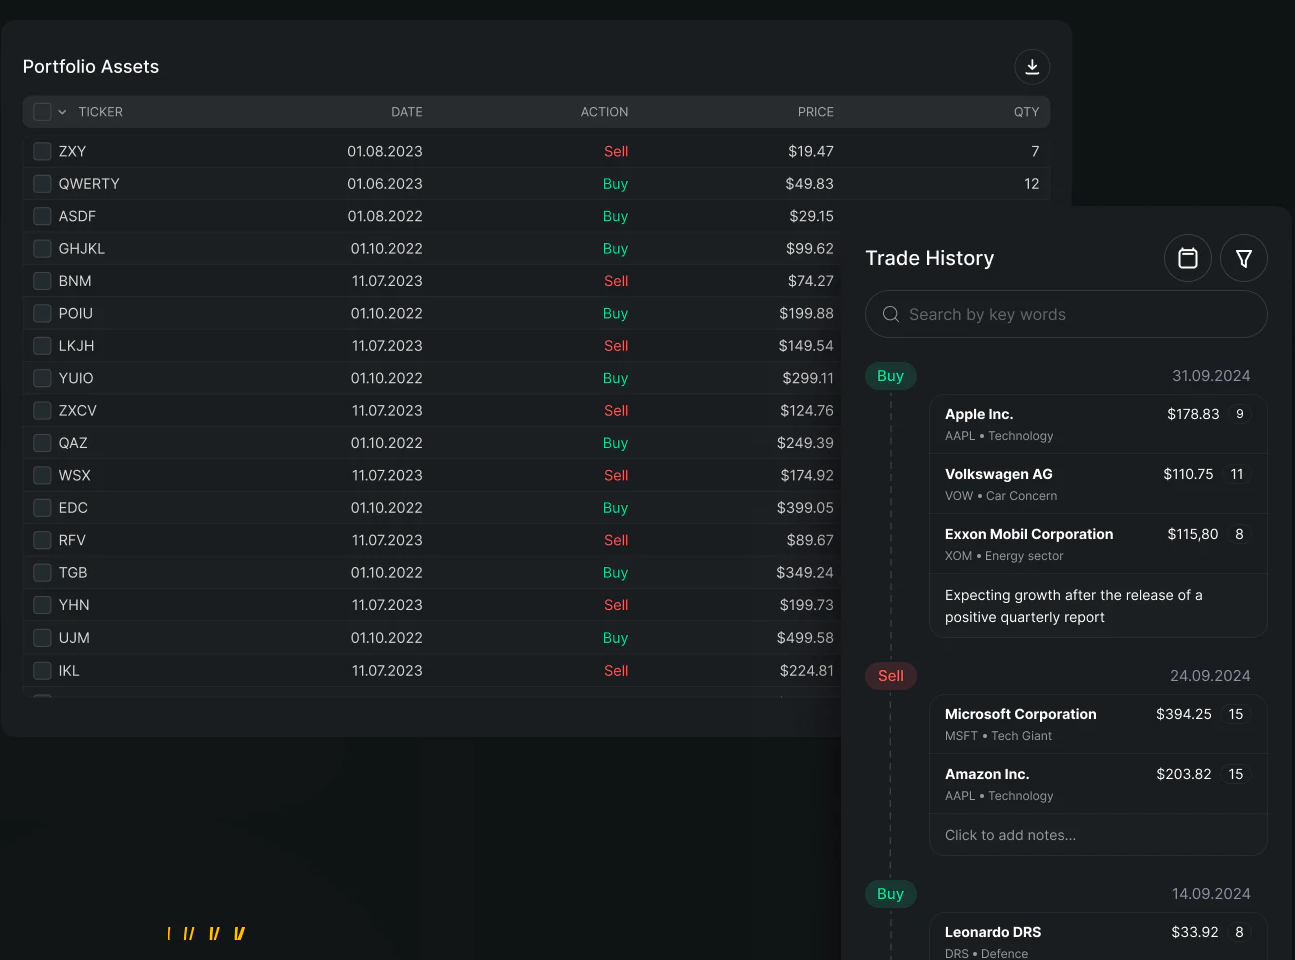Viewport: 1295px width, 960px height.
Task: Sort by the DATE column header
Action: [x=407, y=112]
